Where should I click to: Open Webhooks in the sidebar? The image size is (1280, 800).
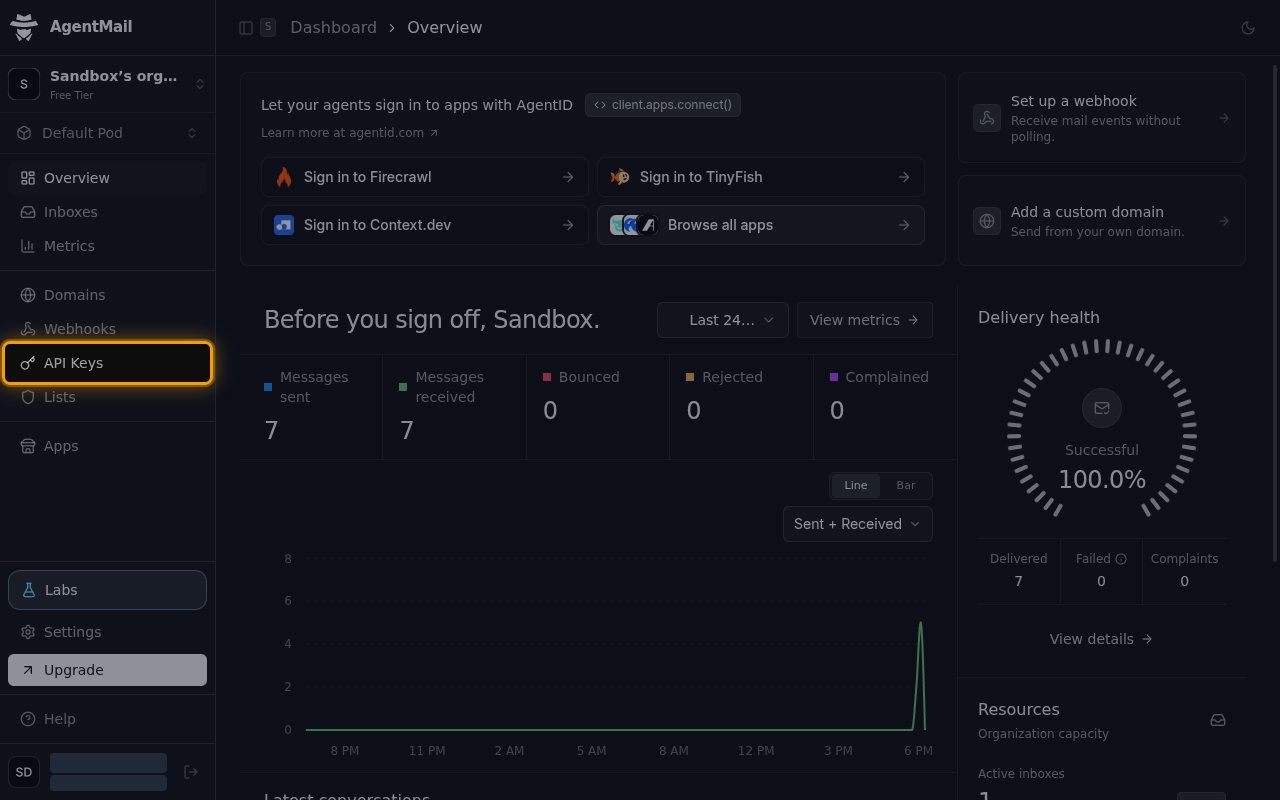point(108,329)
